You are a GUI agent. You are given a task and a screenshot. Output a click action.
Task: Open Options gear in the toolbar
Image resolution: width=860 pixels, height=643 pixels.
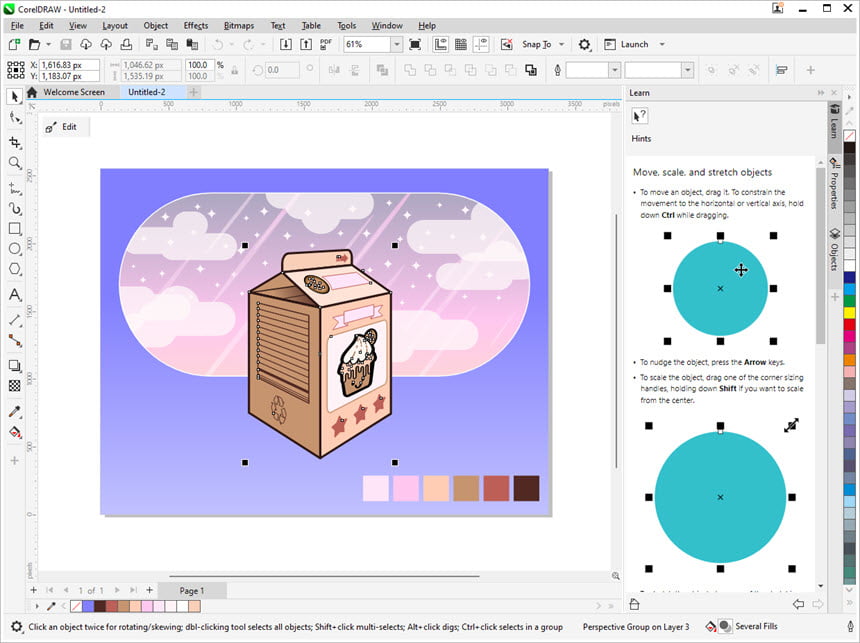coord(585,44)
